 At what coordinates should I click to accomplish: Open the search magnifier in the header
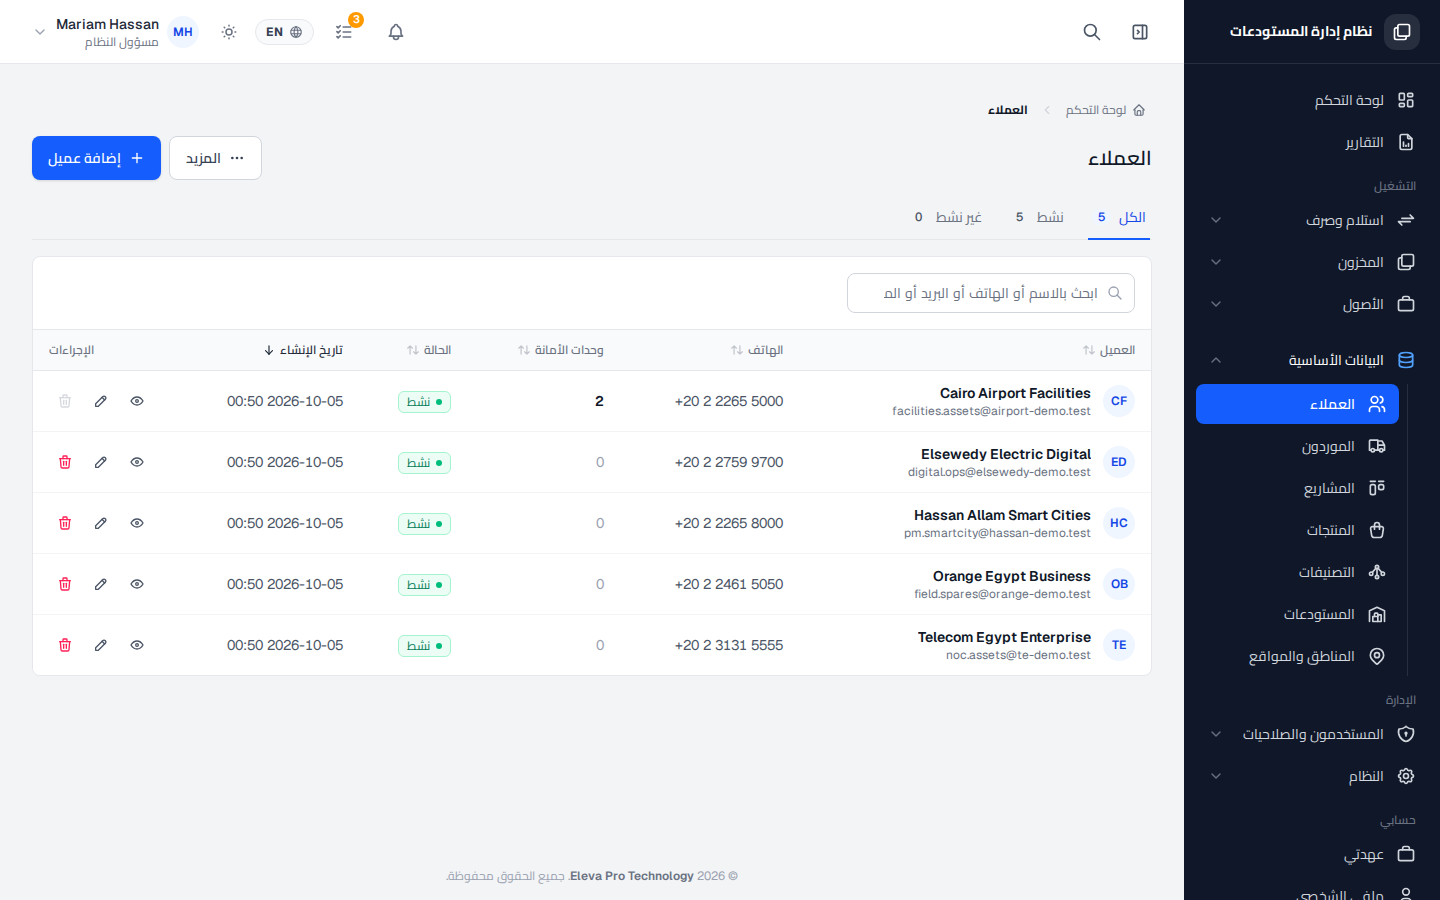pos(1092,32)
